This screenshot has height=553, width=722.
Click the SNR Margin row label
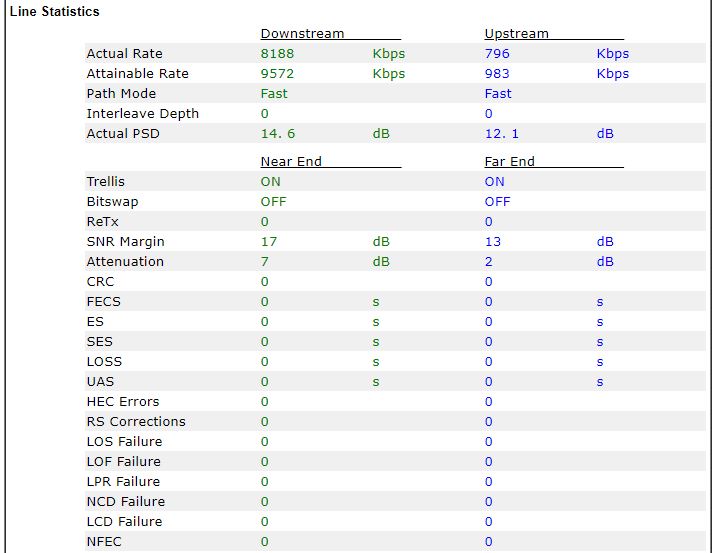pyautogui.click(x=125, y=242)
